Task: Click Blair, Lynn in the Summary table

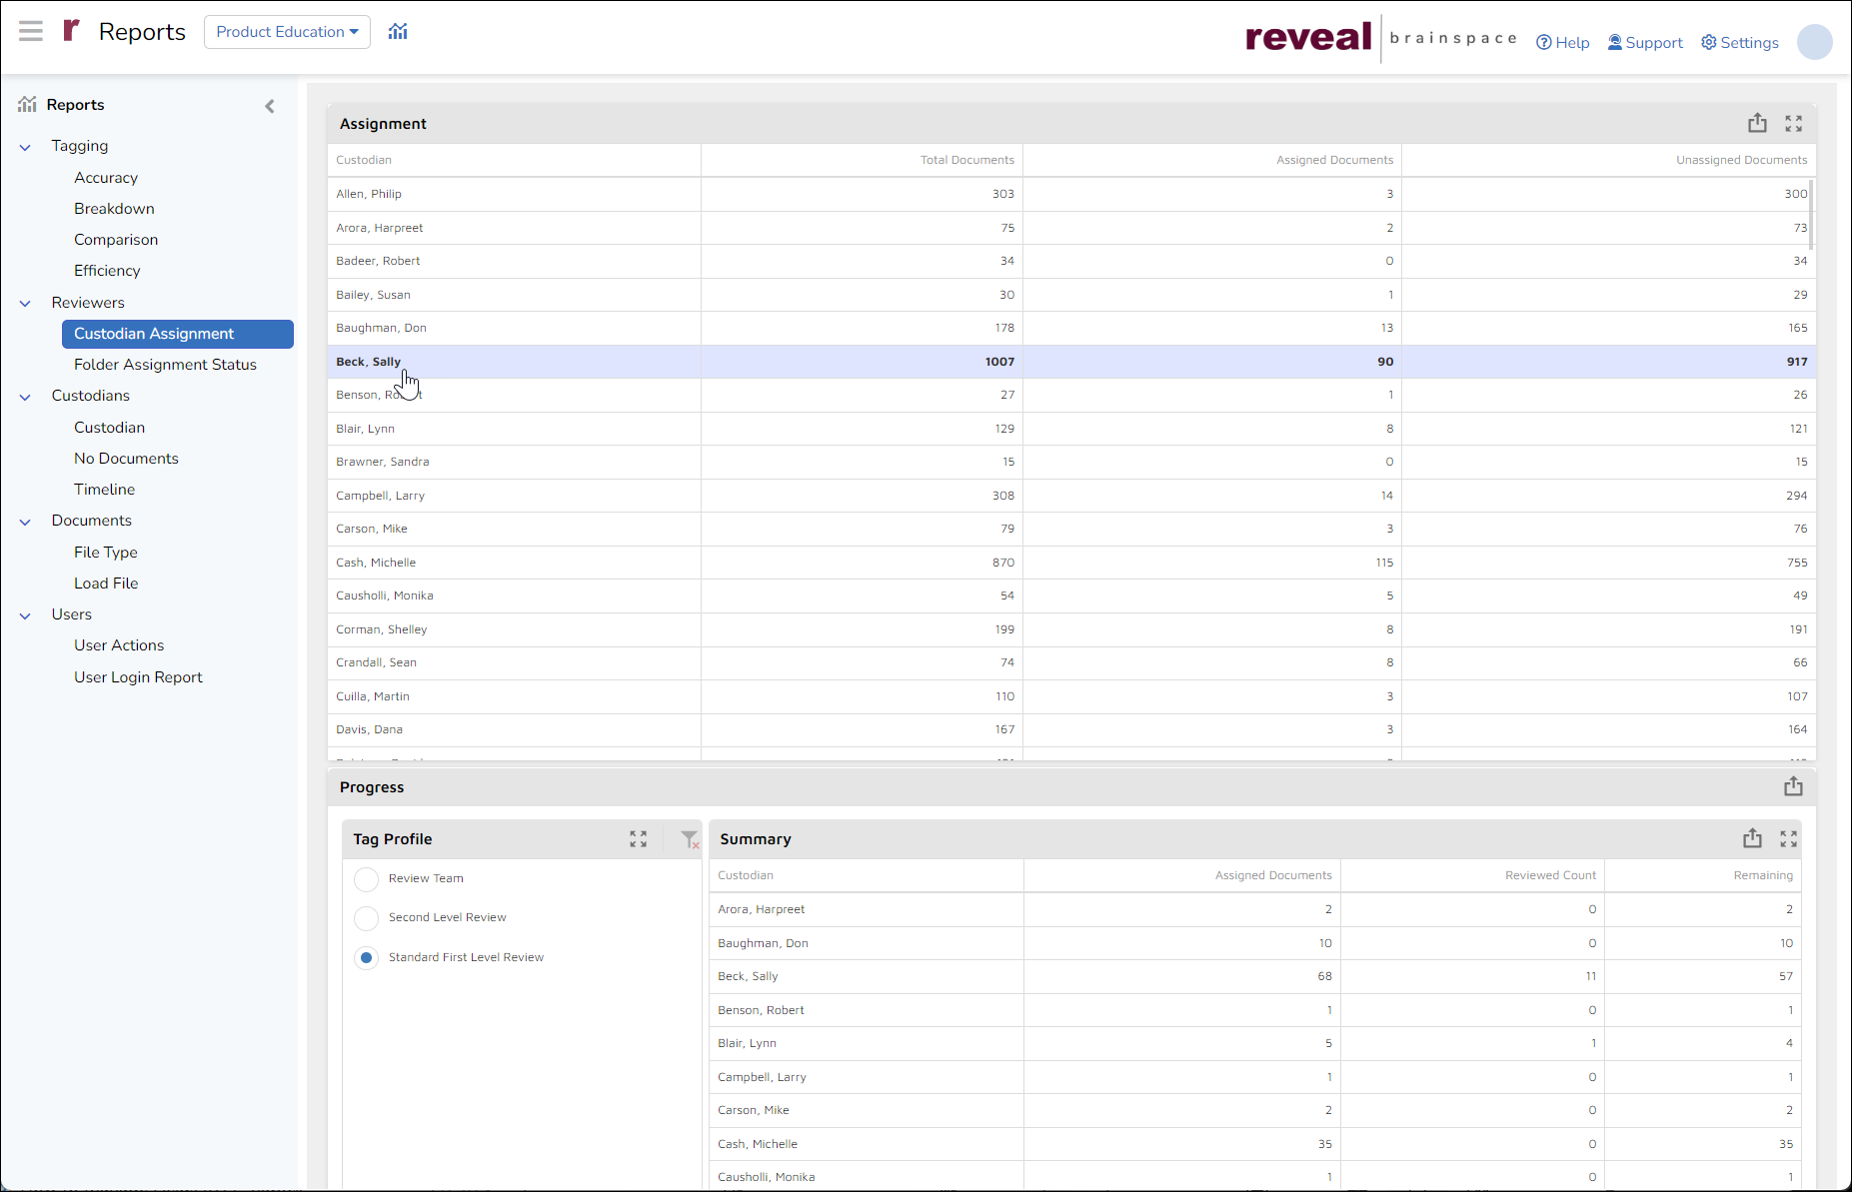Action: pyautogui.click(x=747, y=1042)
